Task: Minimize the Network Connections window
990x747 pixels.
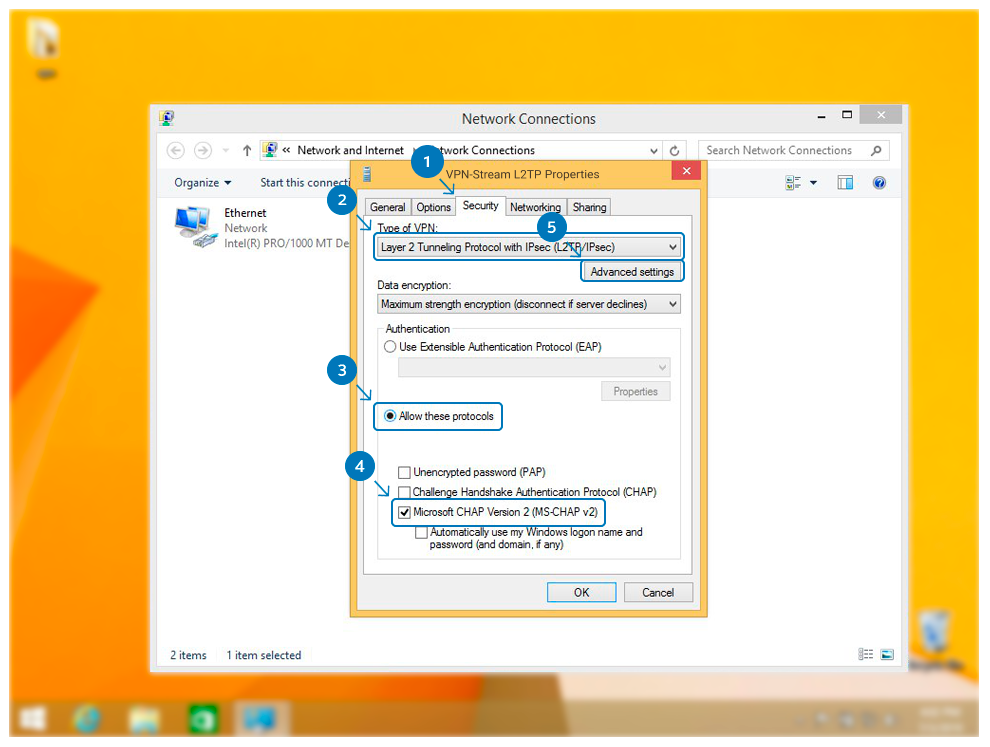Action: coord(821,116)
